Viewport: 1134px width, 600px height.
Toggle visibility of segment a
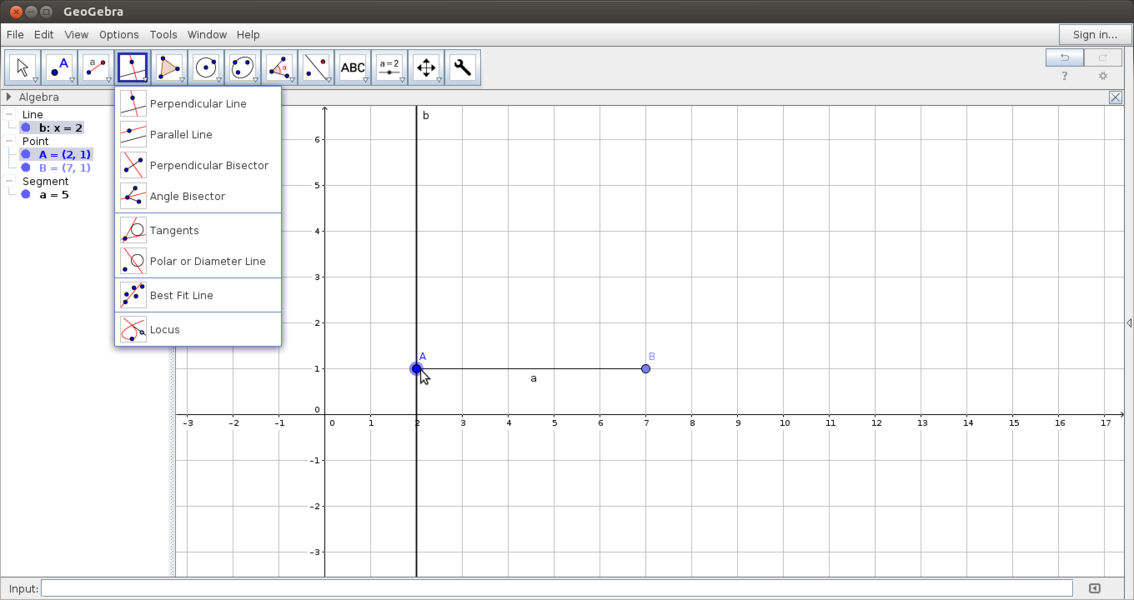click(24, 194)
